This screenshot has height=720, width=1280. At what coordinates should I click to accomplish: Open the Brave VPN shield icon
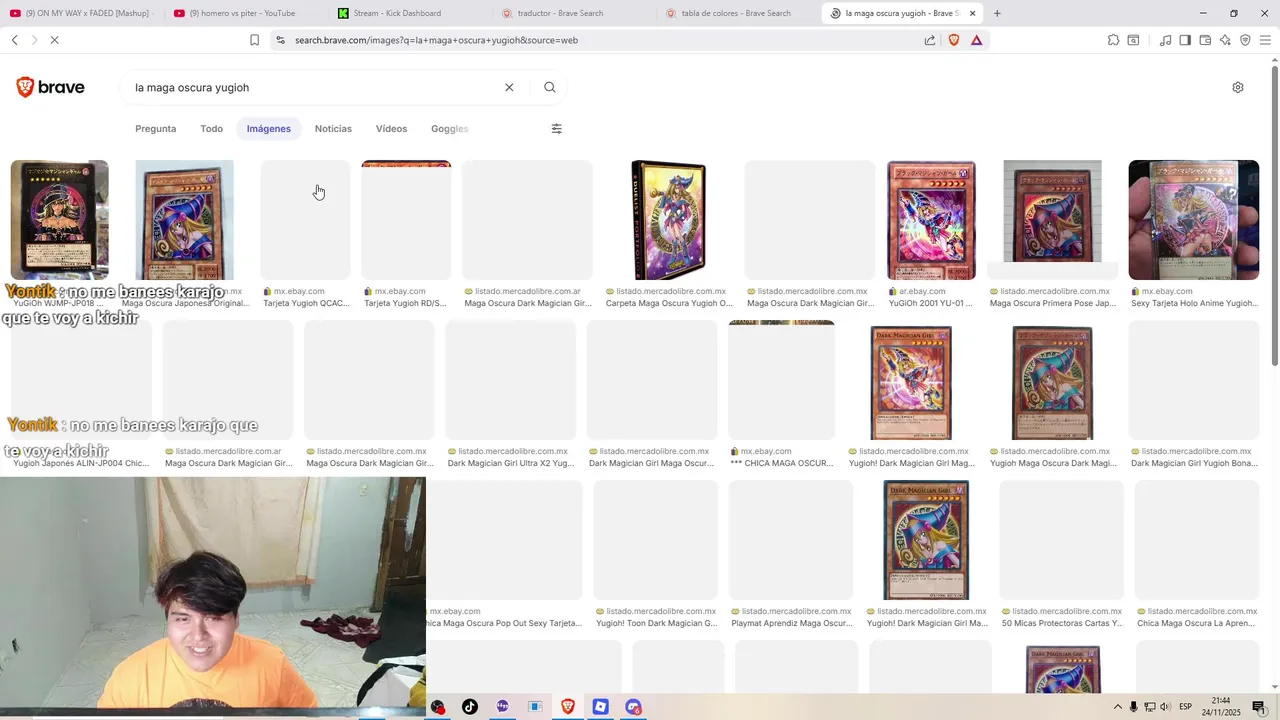1245,40
